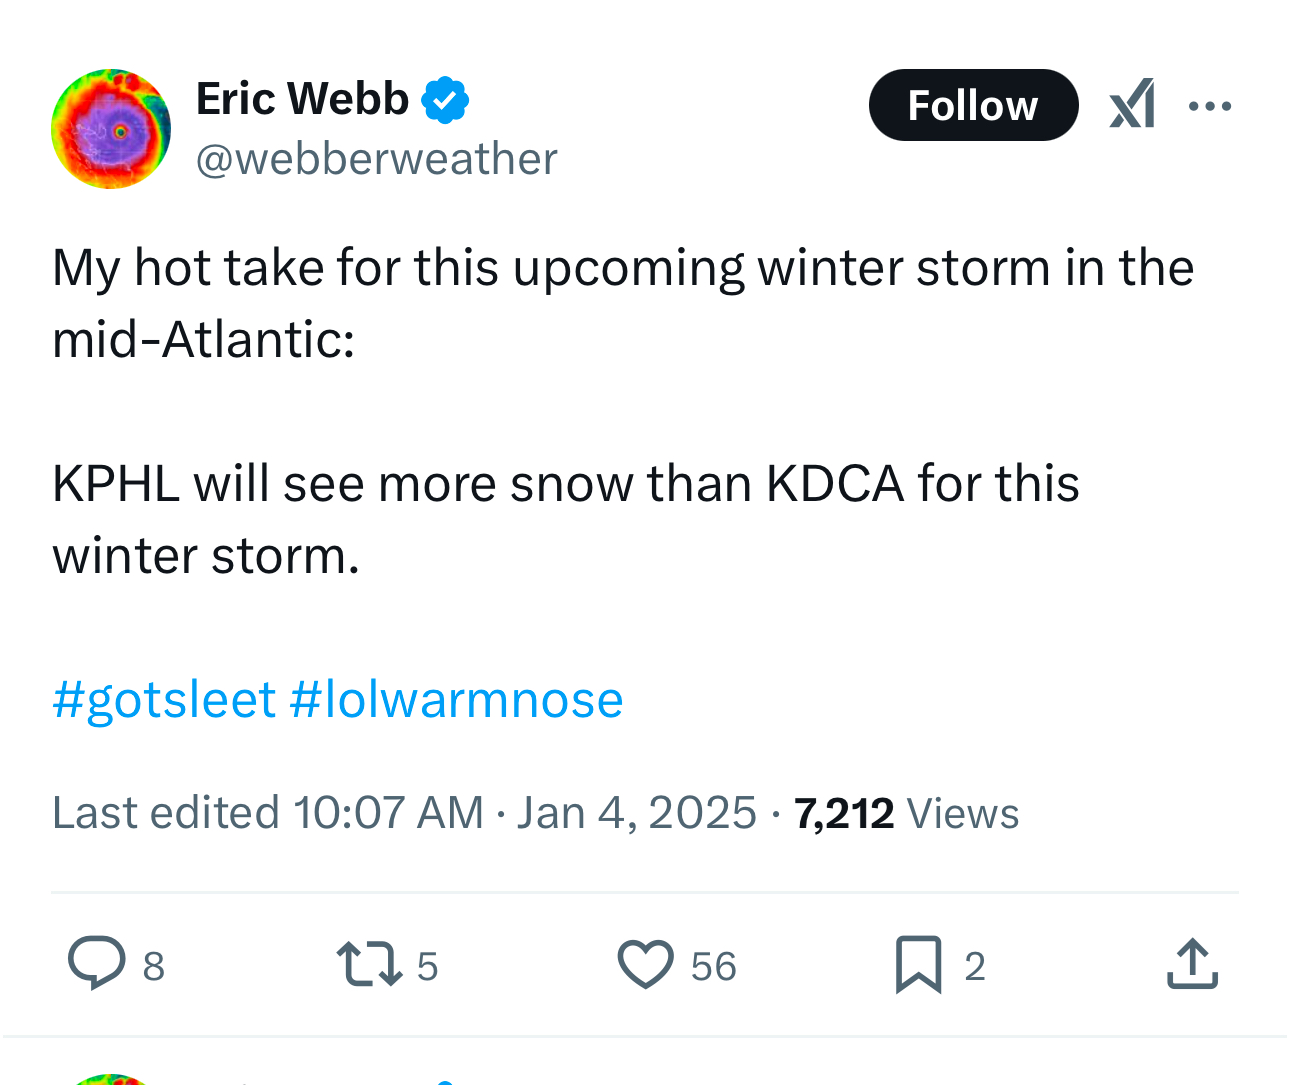Open the #gotsleet hashtag

(x=164, y=699)
